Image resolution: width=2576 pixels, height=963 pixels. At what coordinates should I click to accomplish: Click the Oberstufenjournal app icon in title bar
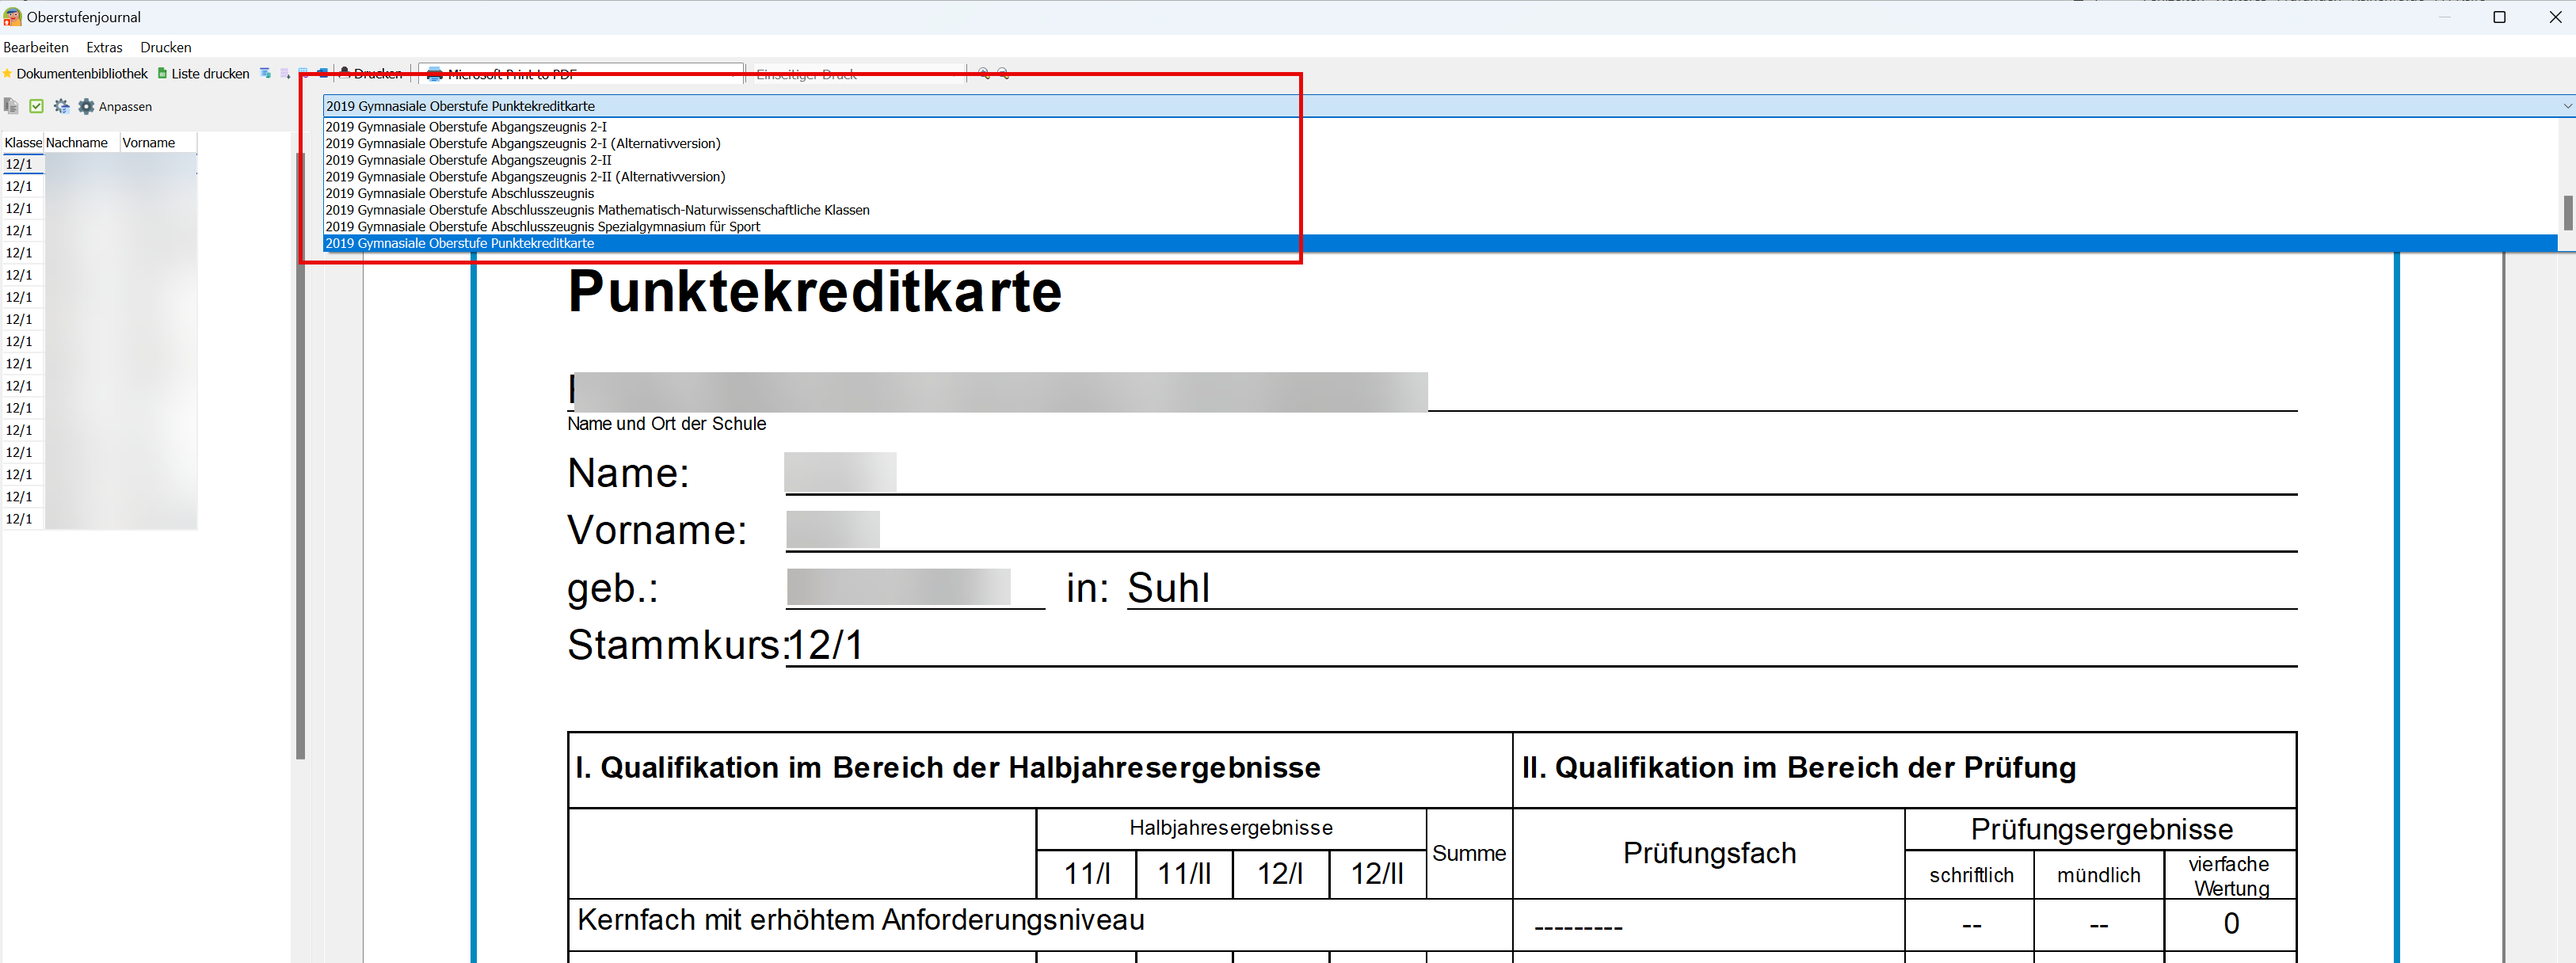point(12,17)
